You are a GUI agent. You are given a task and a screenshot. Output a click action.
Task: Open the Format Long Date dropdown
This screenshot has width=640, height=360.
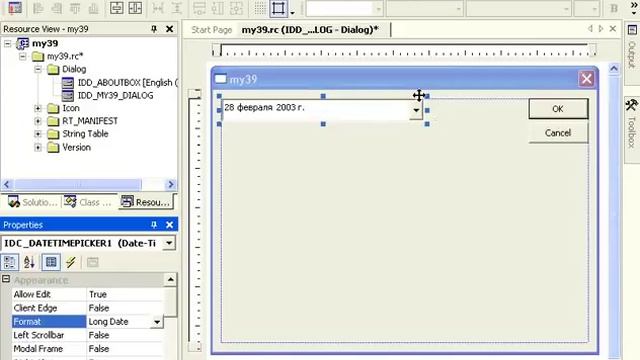tap(157, 322)
